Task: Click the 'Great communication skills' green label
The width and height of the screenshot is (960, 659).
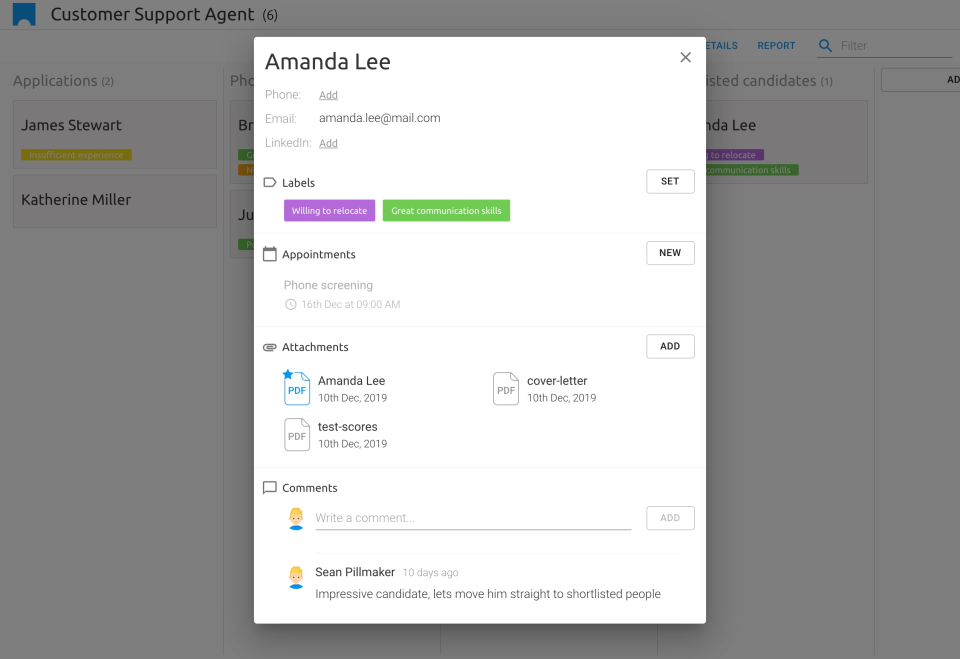Action: click(446, 211)
